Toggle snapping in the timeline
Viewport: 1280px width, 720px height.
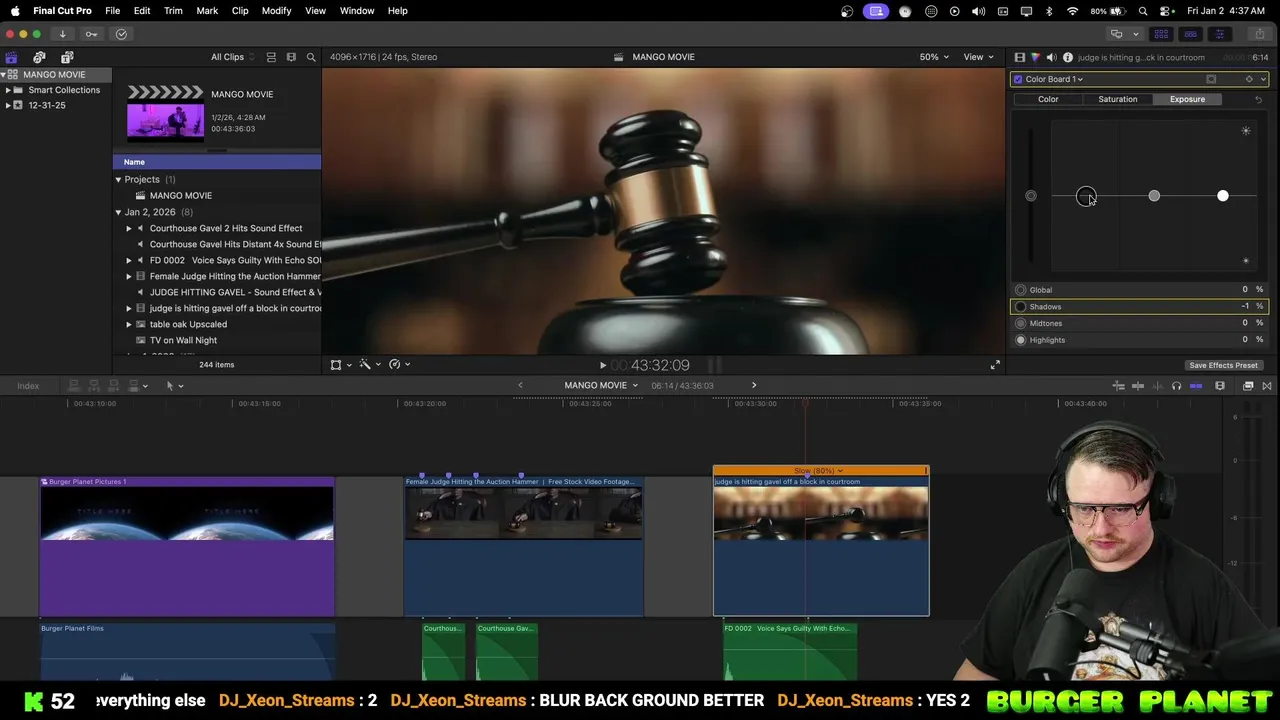[x=1196, y=386]
